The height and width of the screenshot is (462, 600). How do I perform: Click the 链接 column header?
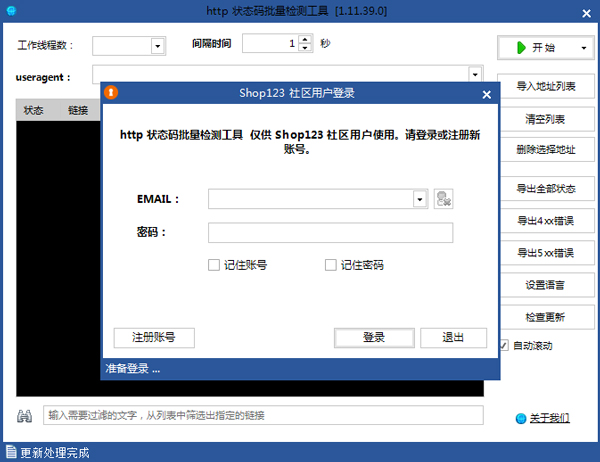pos(78,110)
